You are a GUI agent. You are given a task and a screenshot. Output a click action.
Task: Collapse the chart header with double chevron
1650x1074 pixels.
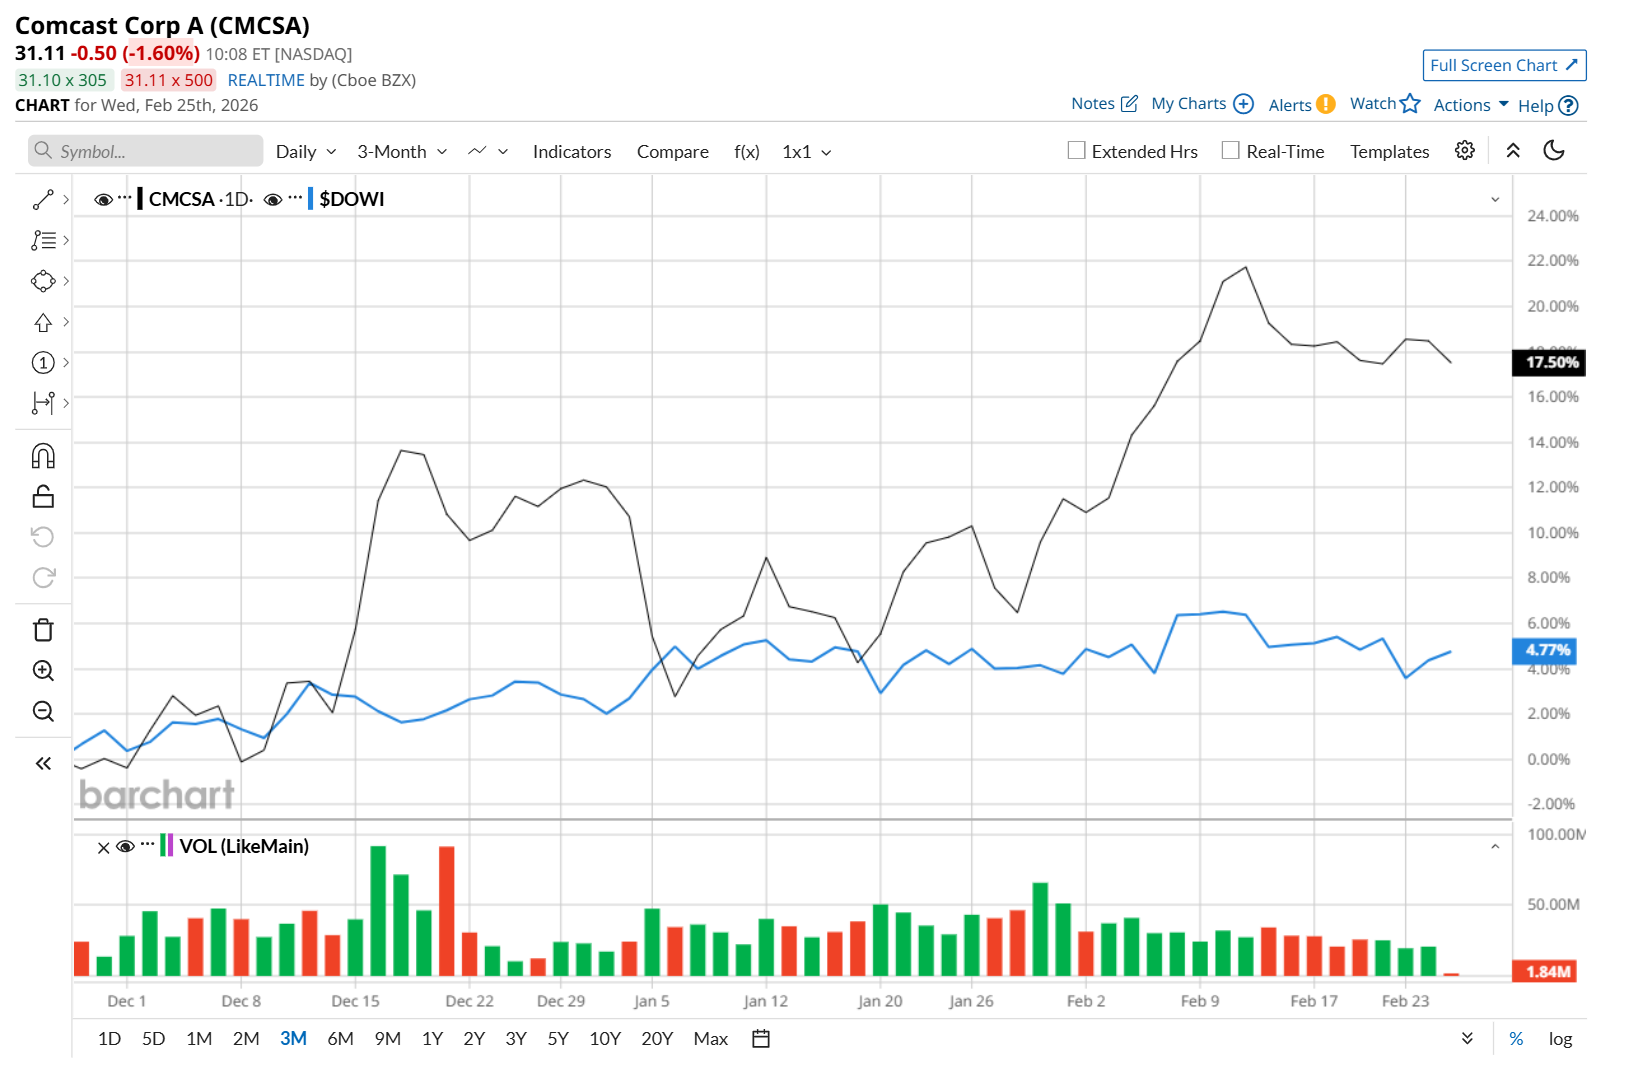[x=1513, y=150]
